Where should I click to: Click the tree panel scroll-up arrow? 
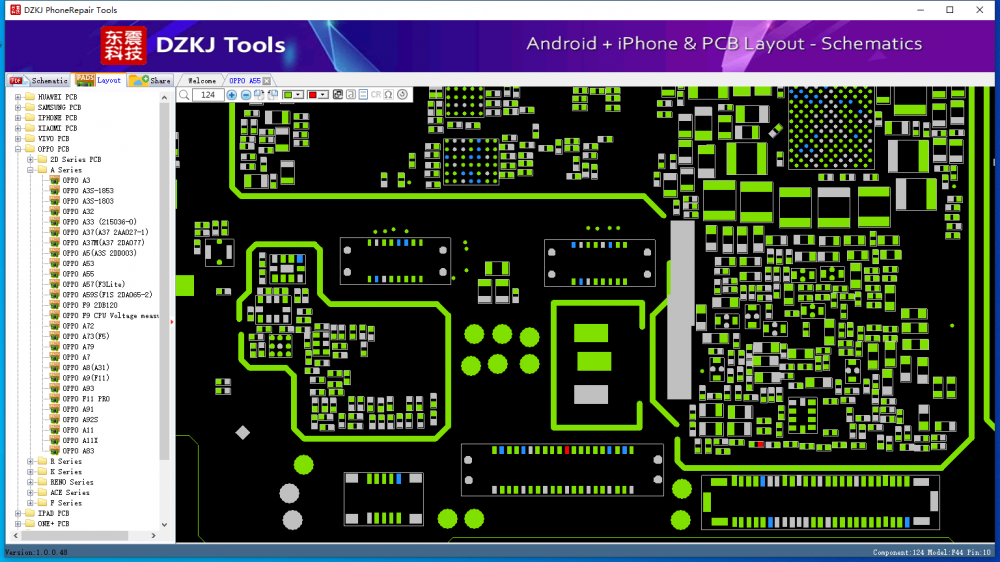[x=165, y=95]
